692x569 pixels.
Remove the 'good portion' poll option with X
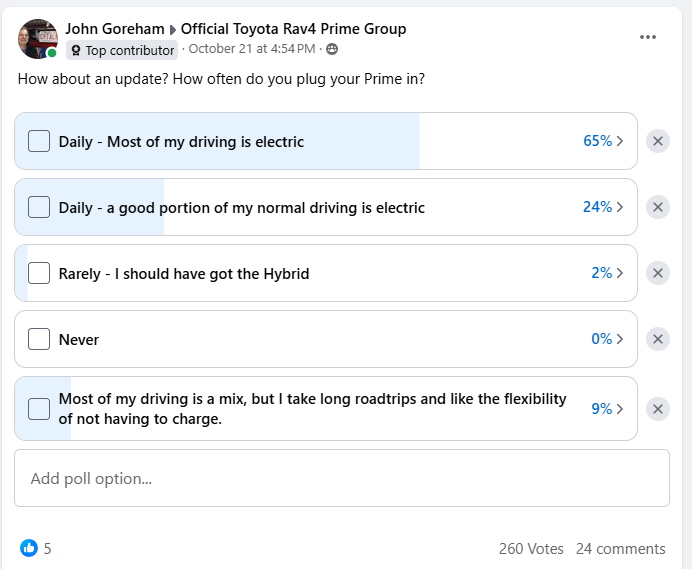[x=657, y=207]
